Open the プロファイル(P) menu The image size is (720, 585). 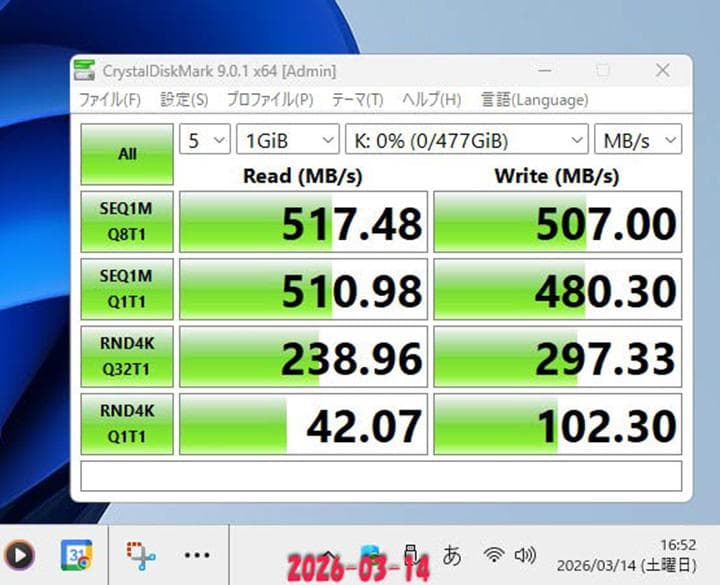tap(270, 100)
